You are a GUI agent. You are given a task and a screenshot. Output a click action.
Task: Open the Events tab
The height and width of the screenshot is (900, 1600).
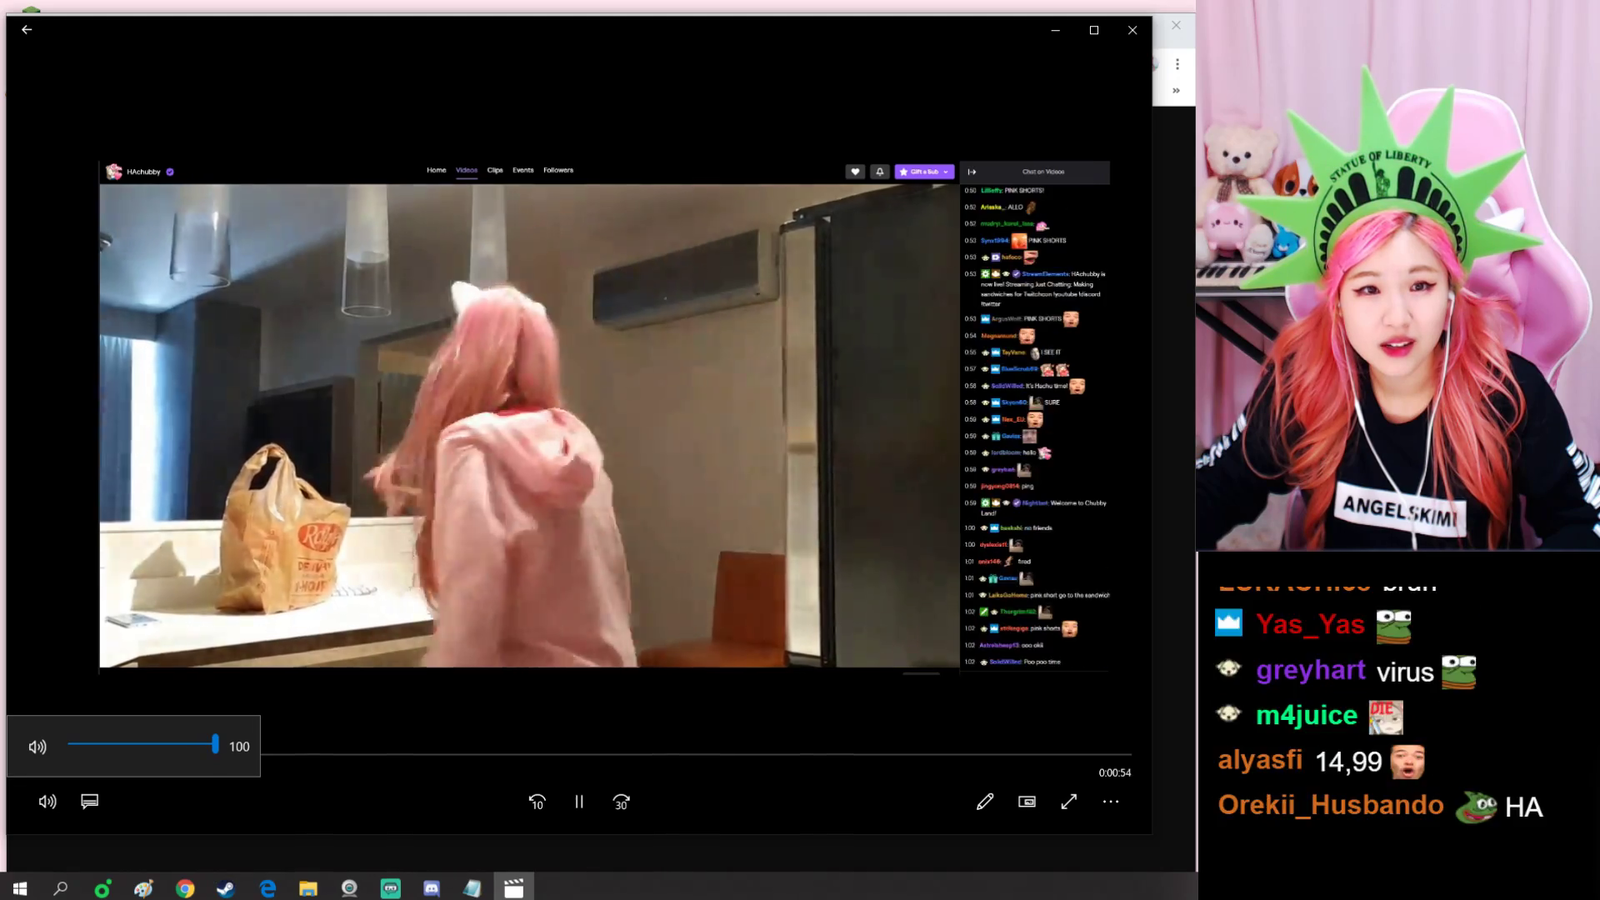coord(523,170)
